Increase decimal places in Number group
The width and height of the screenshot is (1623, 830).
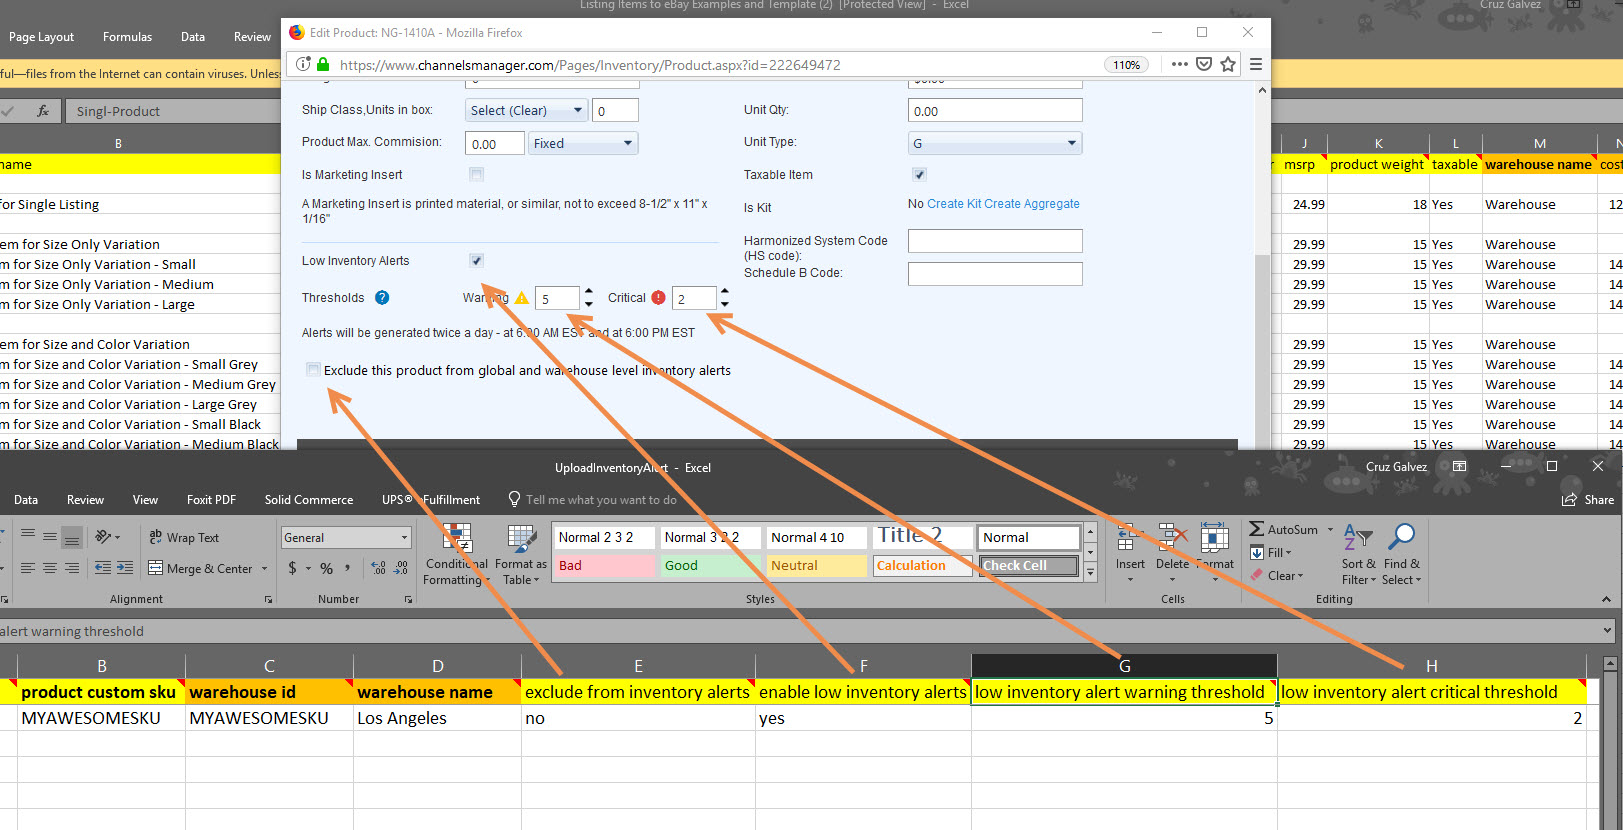pyautogui.click(x=378, y=568)
